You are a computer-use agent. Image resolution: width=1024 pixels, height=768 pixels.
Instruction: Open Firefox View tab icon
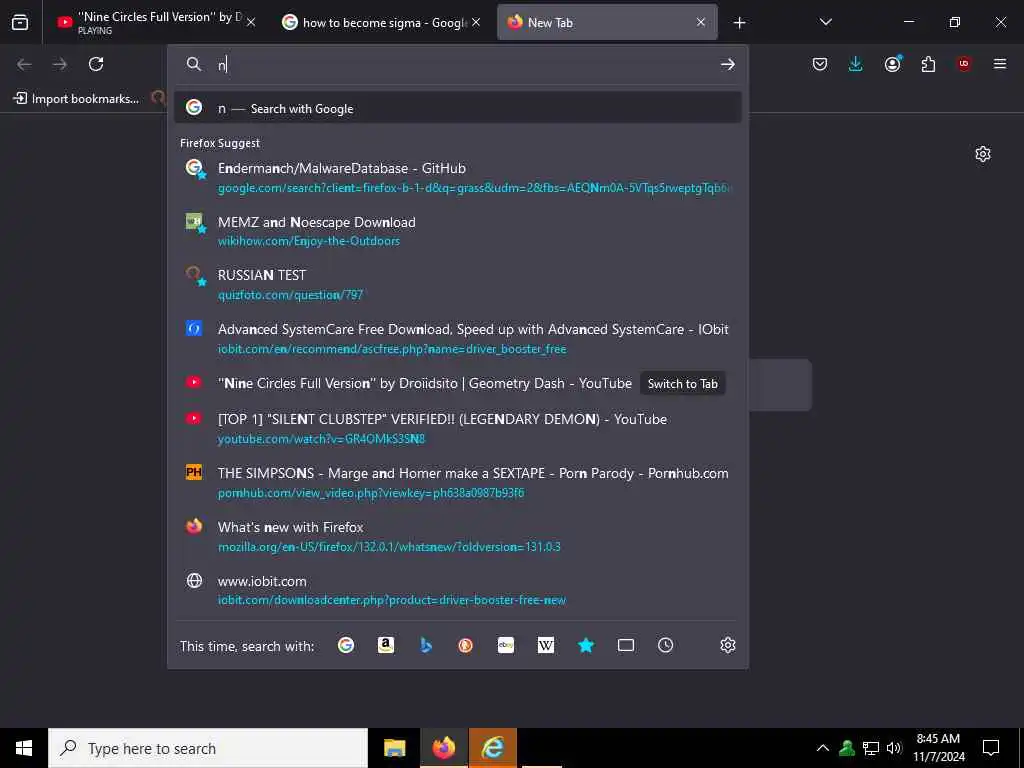tap(20, 22)
